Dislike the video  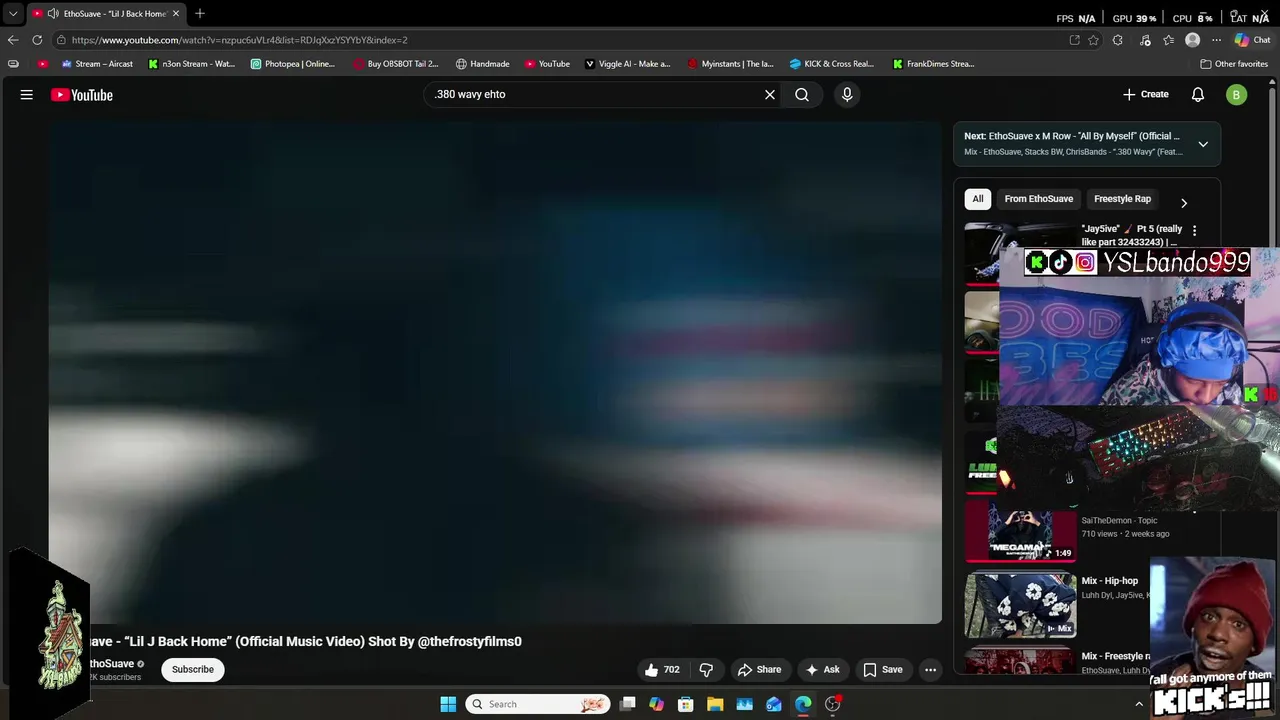[x=706, y=670]
